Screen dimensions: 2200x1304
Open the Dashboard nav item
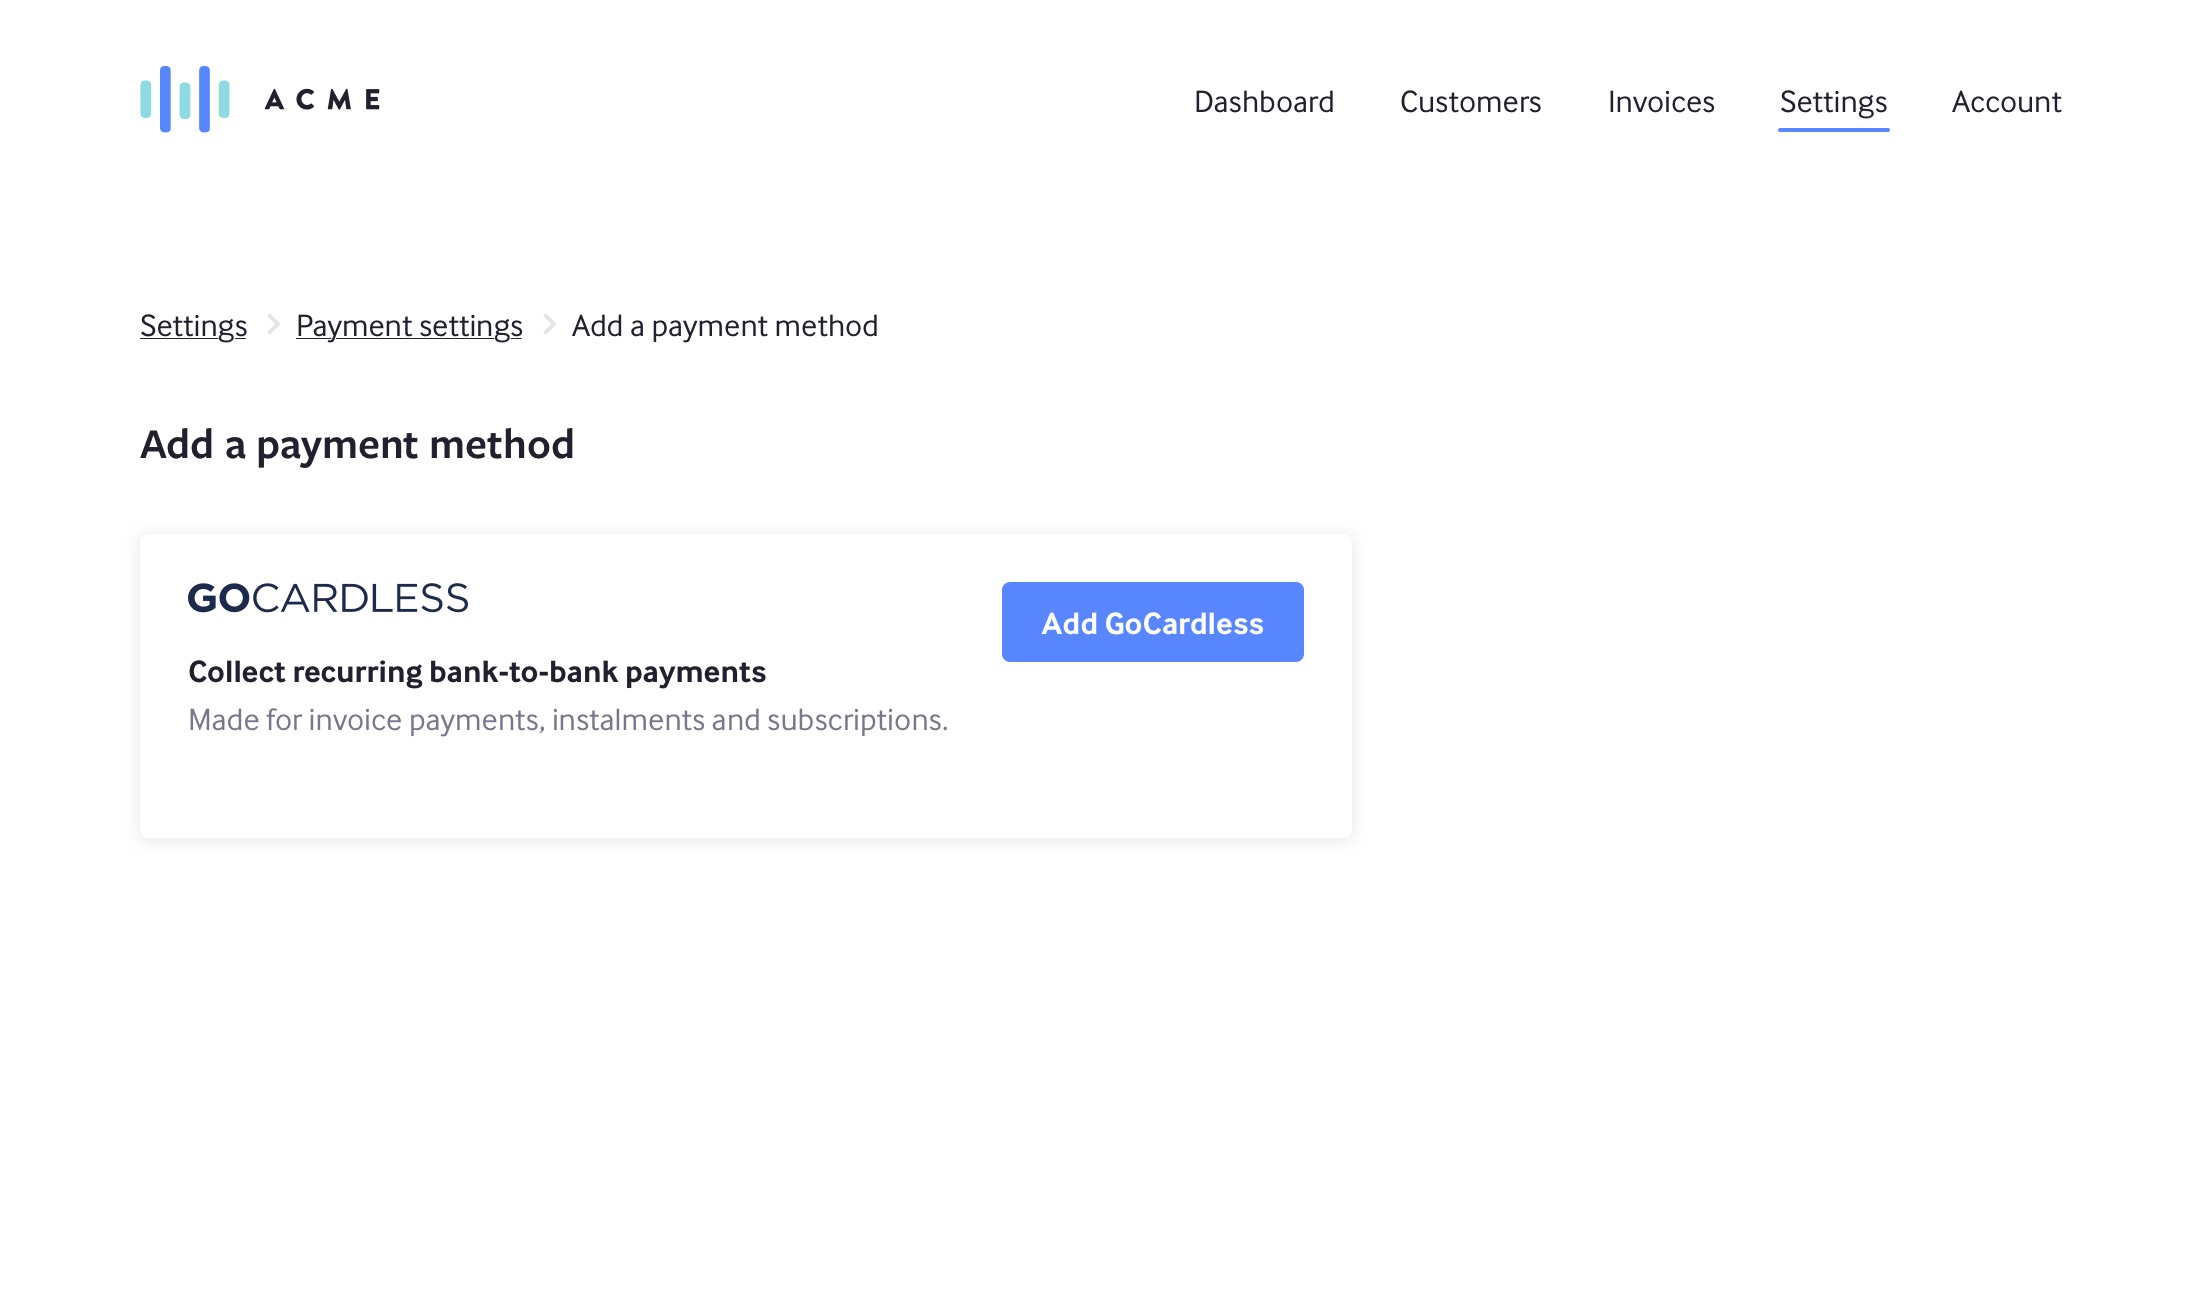click(1264, 102)
